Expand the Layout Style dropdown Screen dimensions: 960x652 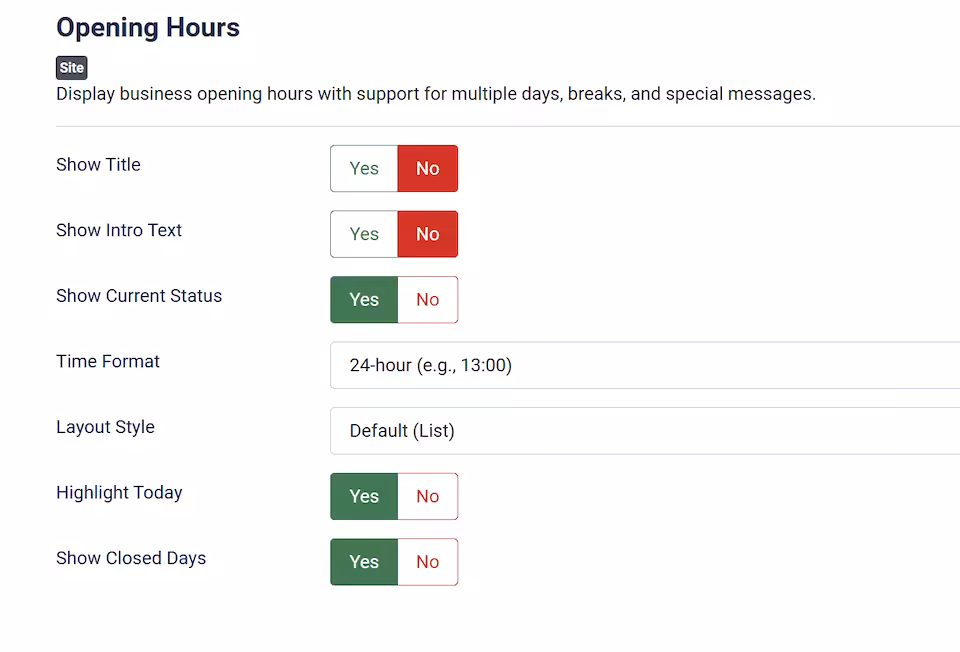[644, 431]
